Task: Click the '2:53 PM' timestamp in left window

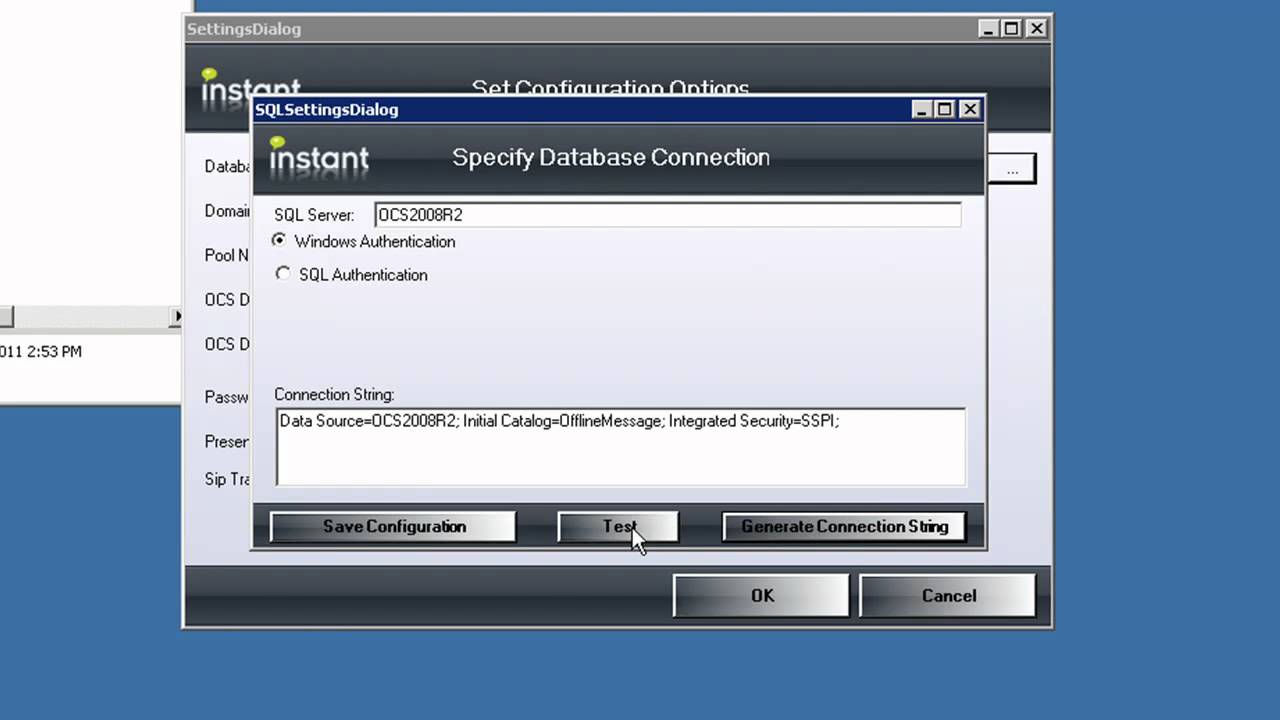Action: [53, 352]
